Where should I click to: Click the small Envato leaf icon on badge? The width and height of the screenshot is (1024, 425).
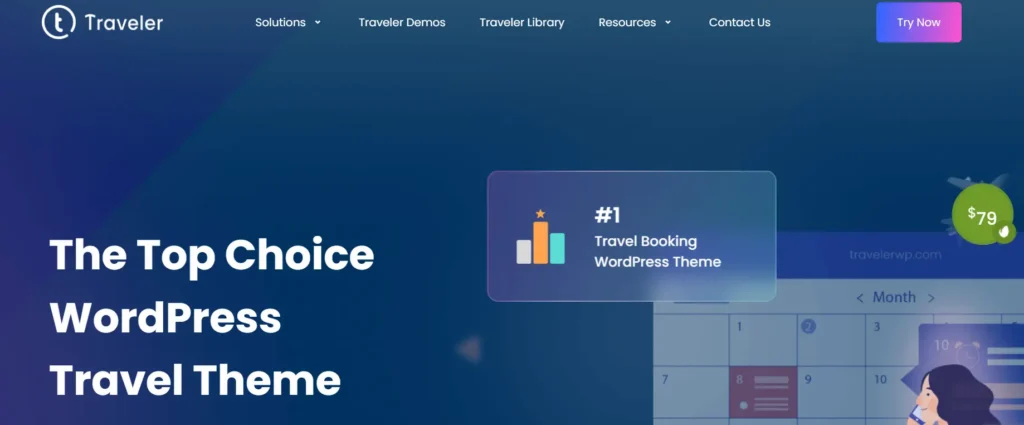click(1004, 232)
